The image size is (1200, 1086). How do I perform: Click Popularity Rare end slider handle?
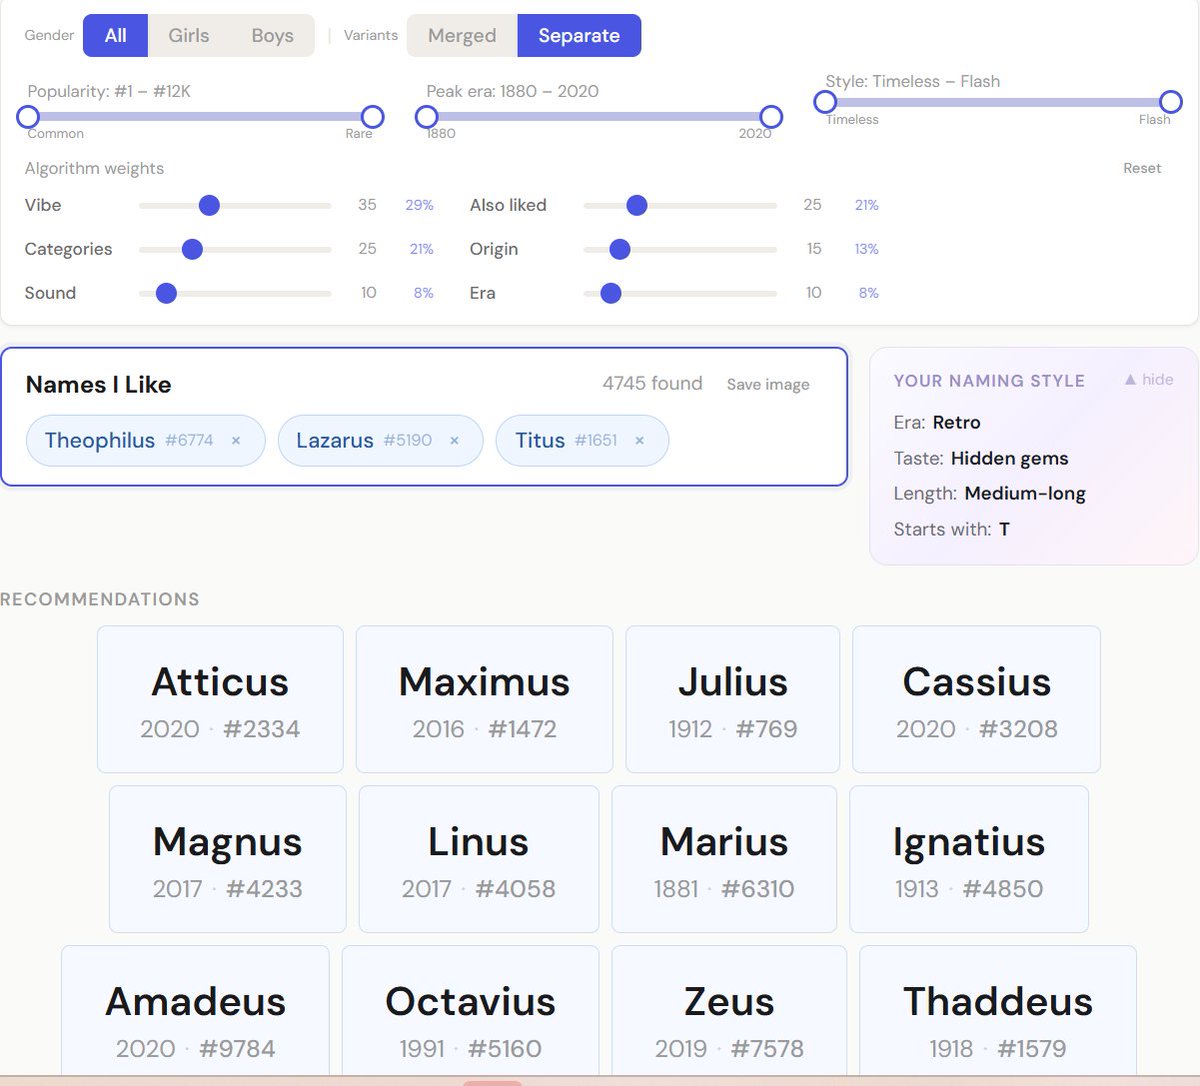click(x=372, y=117)
